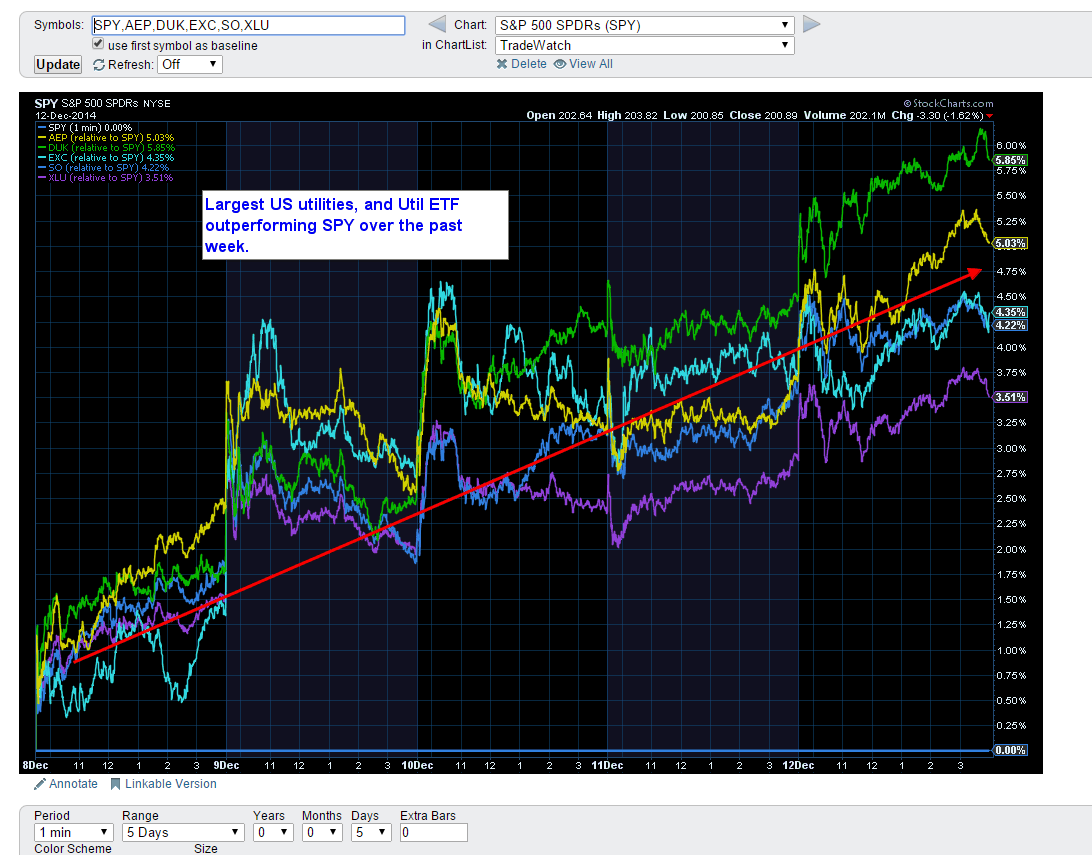
Task: Click the refresh circular arrows icon
Action: 99,65
